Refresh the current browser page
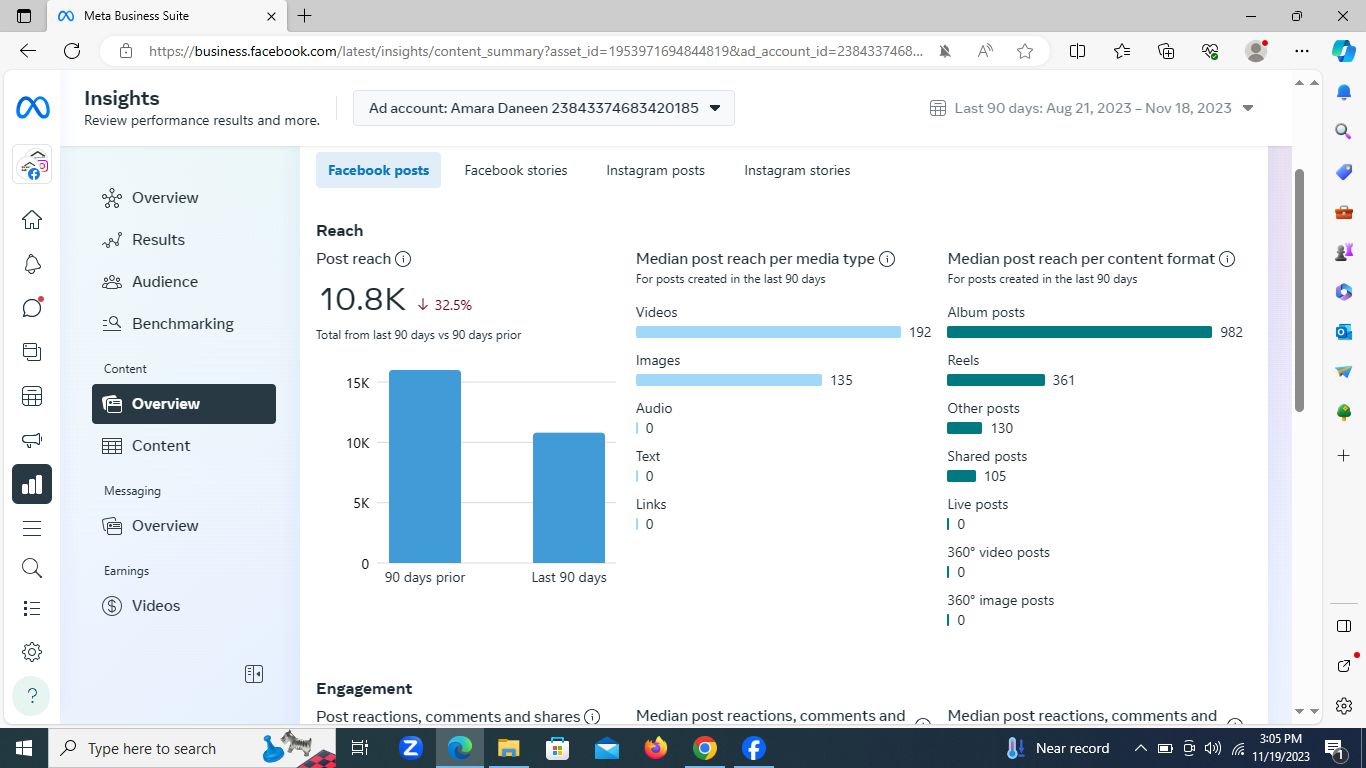Screen dimensions: 1366x768 (72, 51)
